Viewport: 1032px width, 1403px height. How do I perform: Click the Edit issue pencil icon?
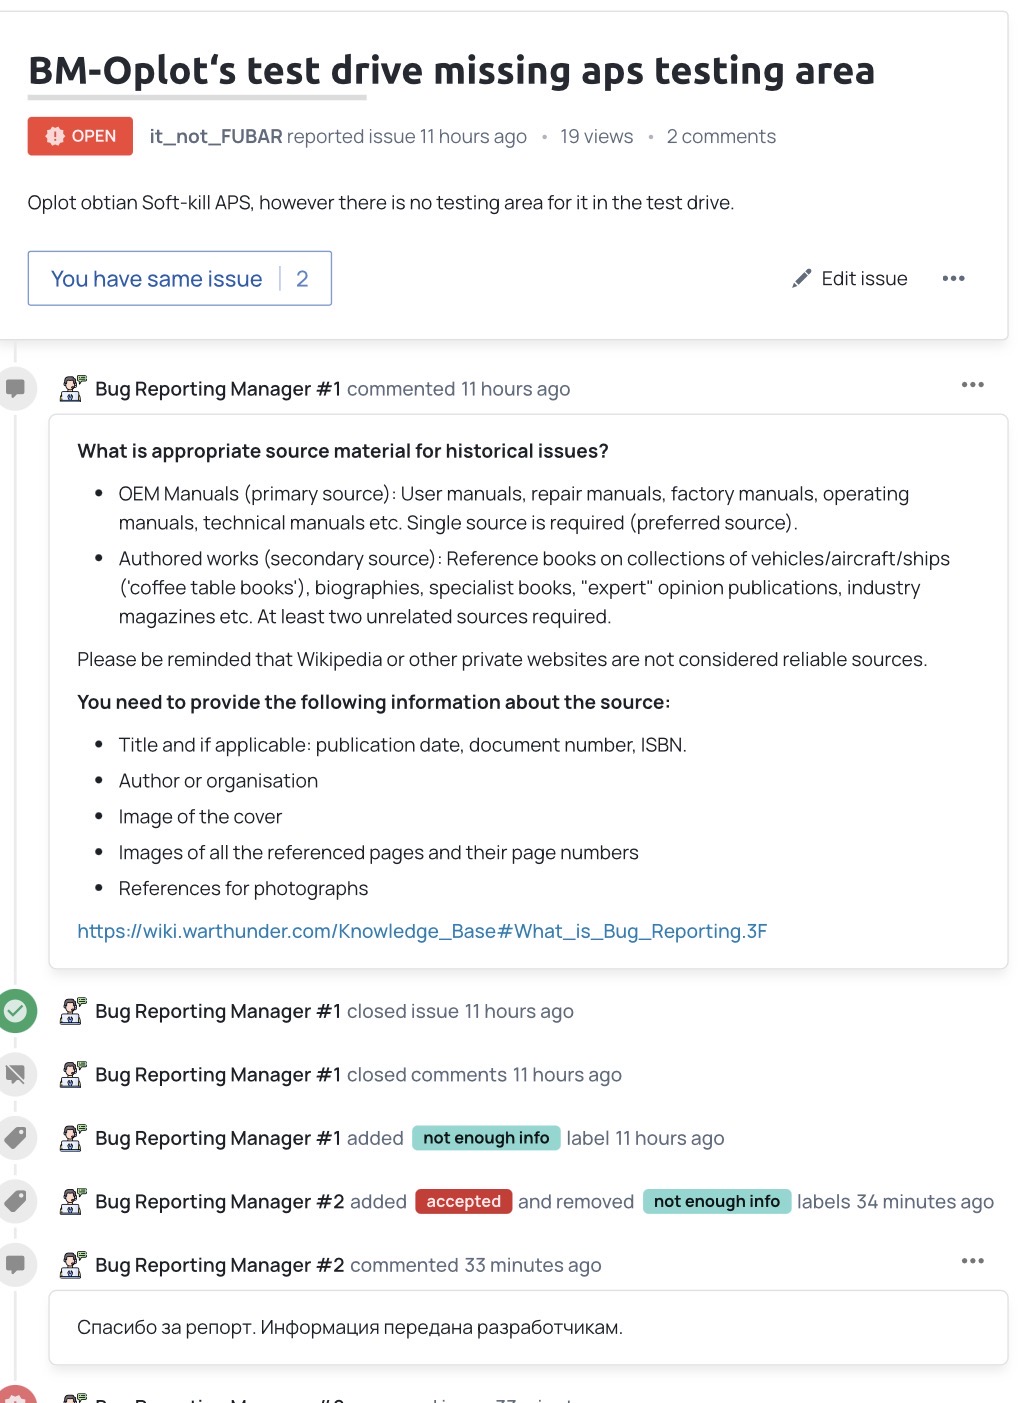pos(801,279)
